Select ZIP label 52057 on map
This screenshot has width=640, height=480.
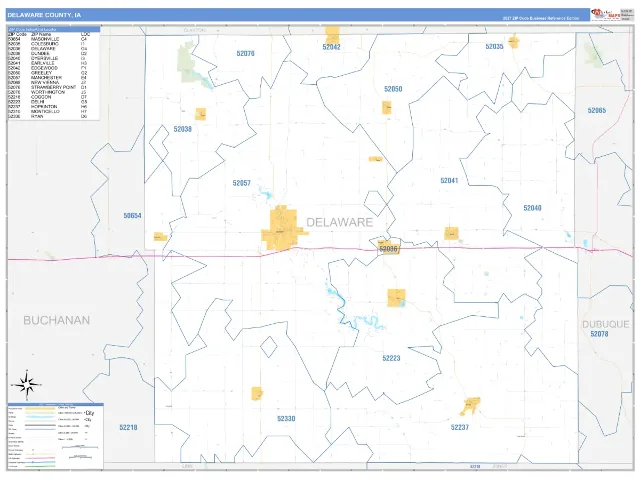coord(242,183)
